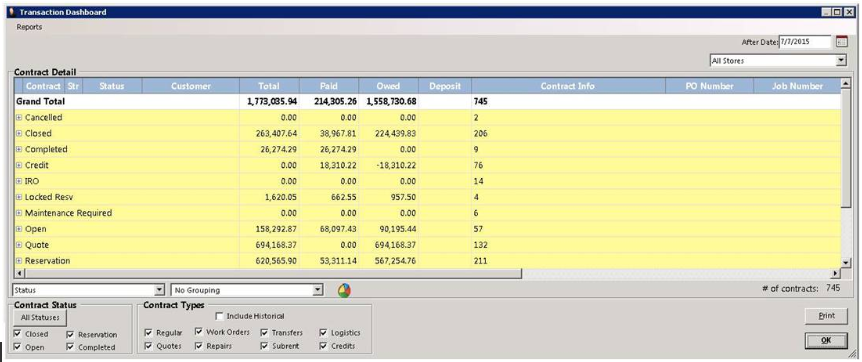Click the Quote total 694,168.37 in Total column
The image size is (862, 362).
(277, 245)
